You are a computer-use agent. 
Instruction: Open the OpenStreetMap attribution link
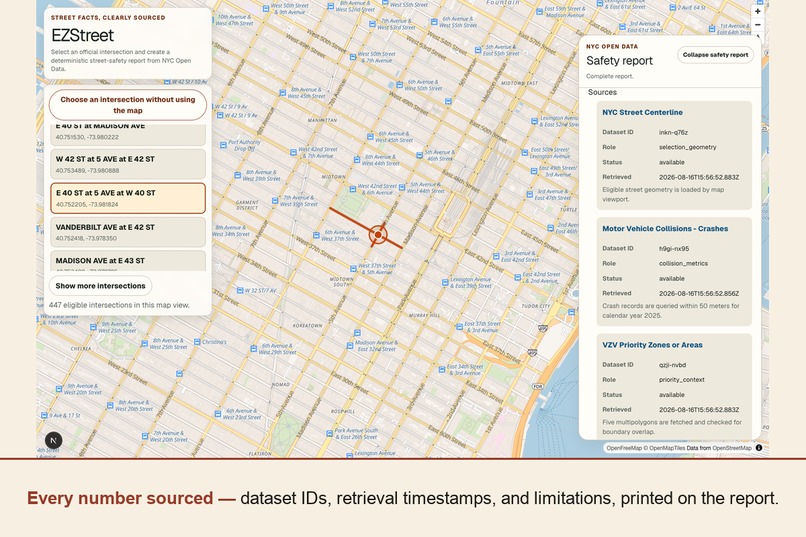point(732,448)
